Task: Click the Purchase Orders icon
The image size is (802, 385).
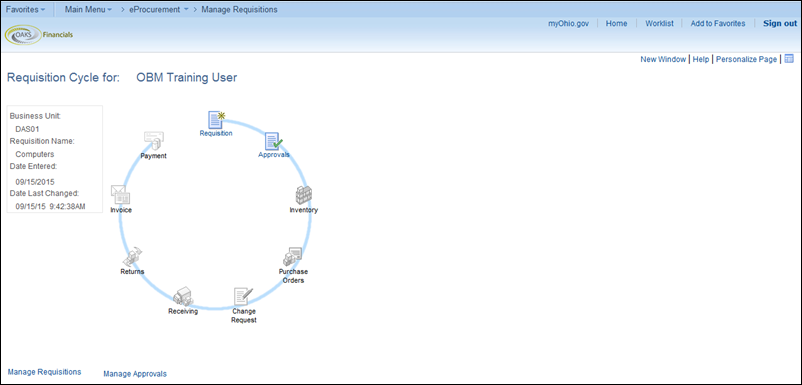Action: pyautogui.click(x=293, y=256)
